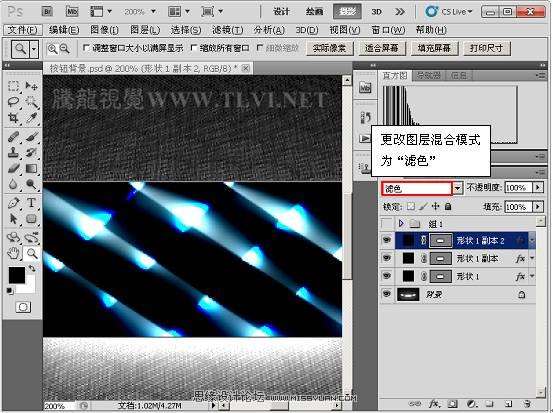Click the Zoom Out icon in options bar
The image size is (553, 413).
65,49
